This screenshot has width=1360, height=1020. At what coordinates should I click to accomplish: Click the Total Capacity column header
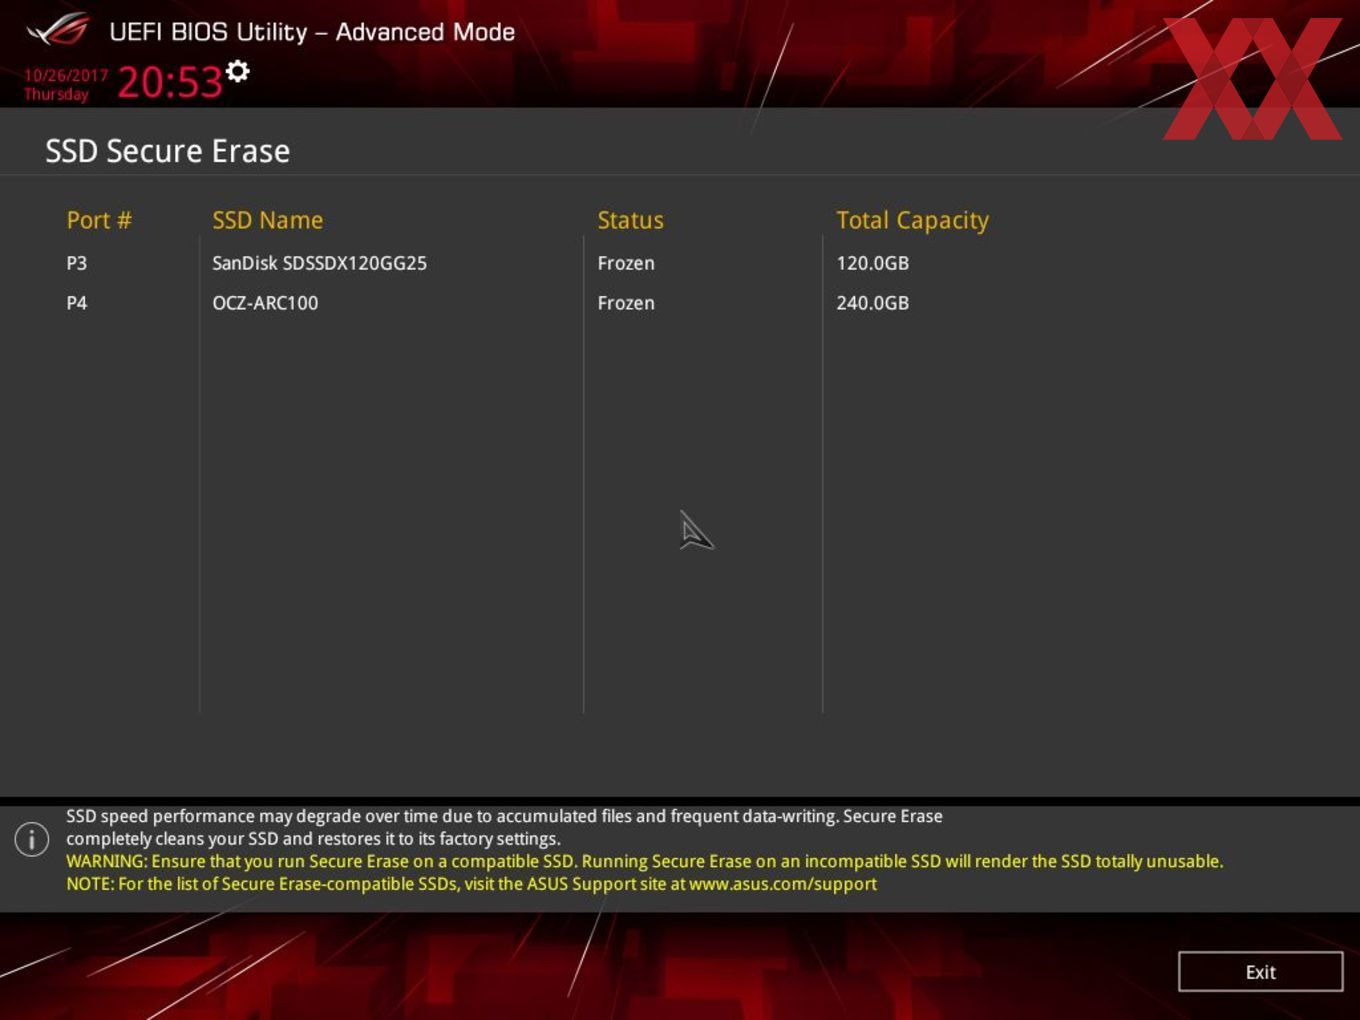coord(912,221)
